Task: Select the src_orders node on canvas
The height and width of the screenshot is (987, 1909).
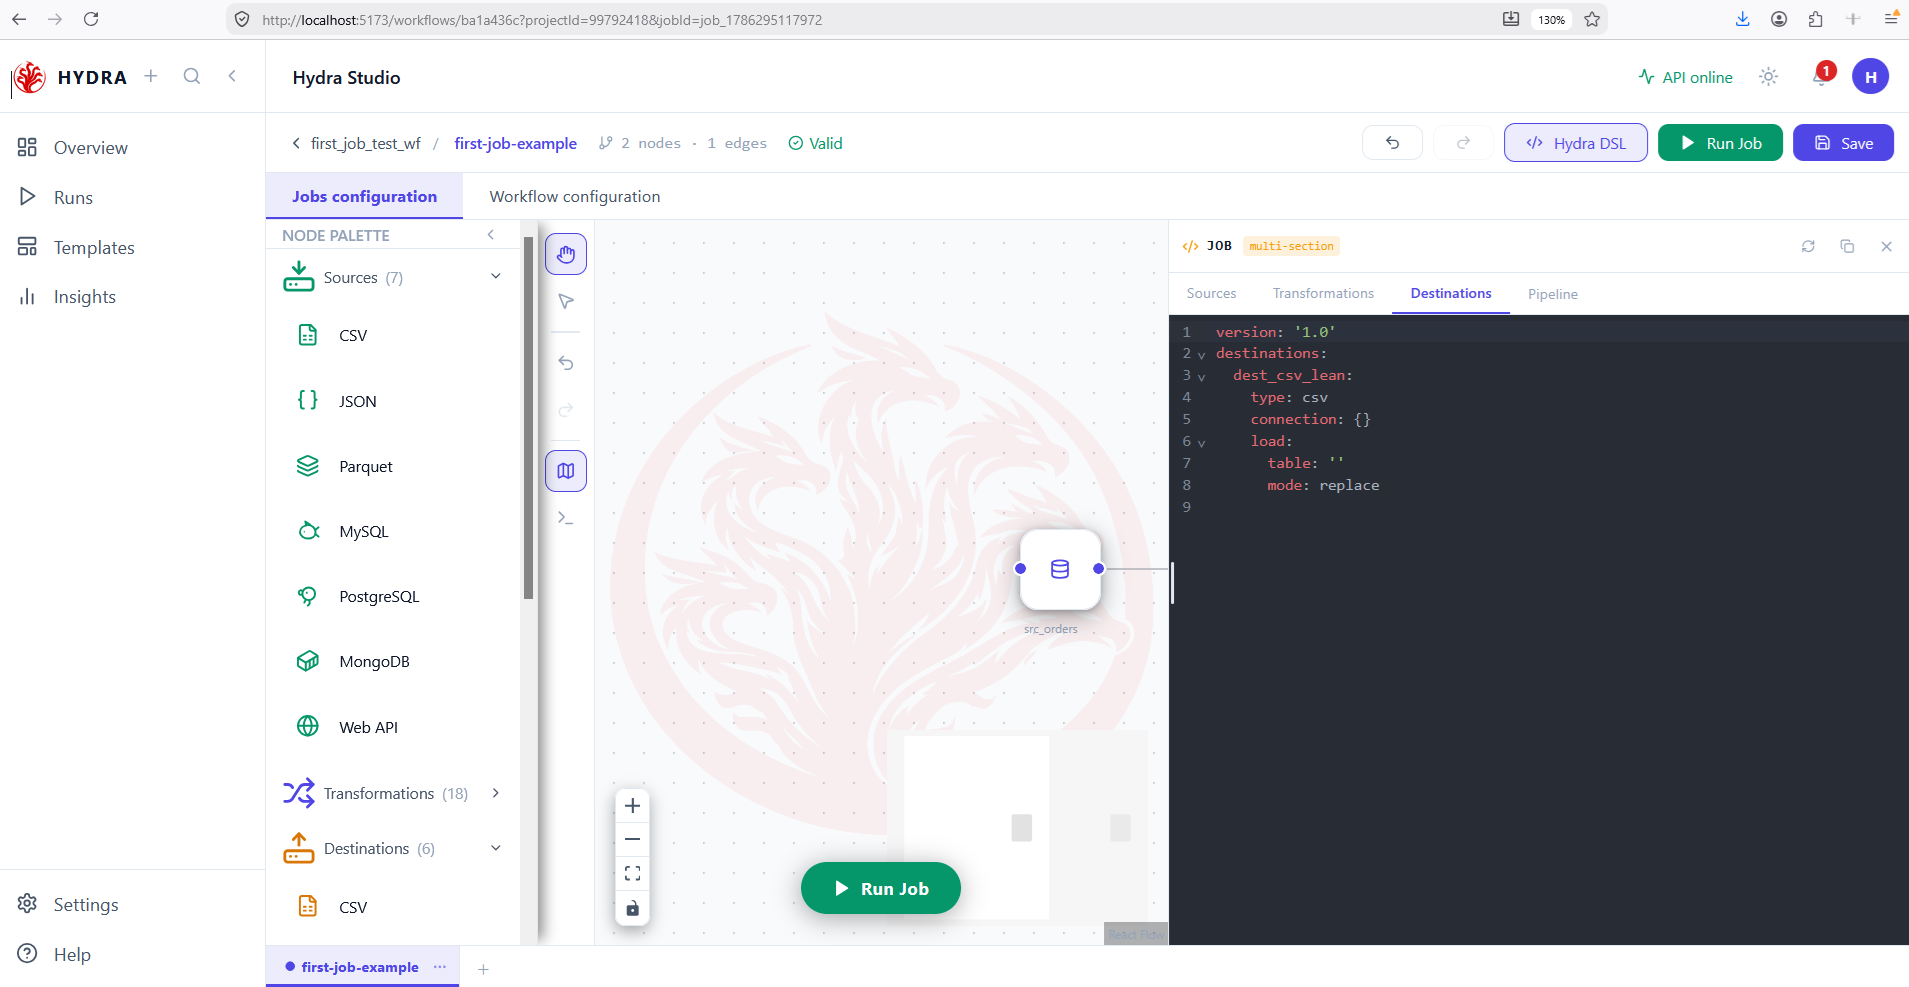Action: point(1060,569)
